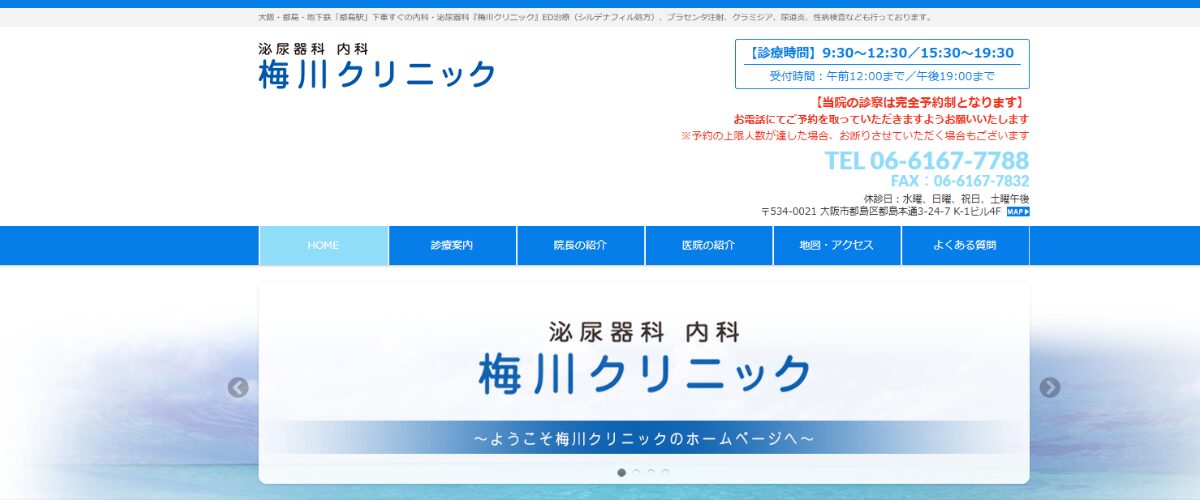Go to the previous slide arrow
The image size is (1200, 500).
click(238, 388)
